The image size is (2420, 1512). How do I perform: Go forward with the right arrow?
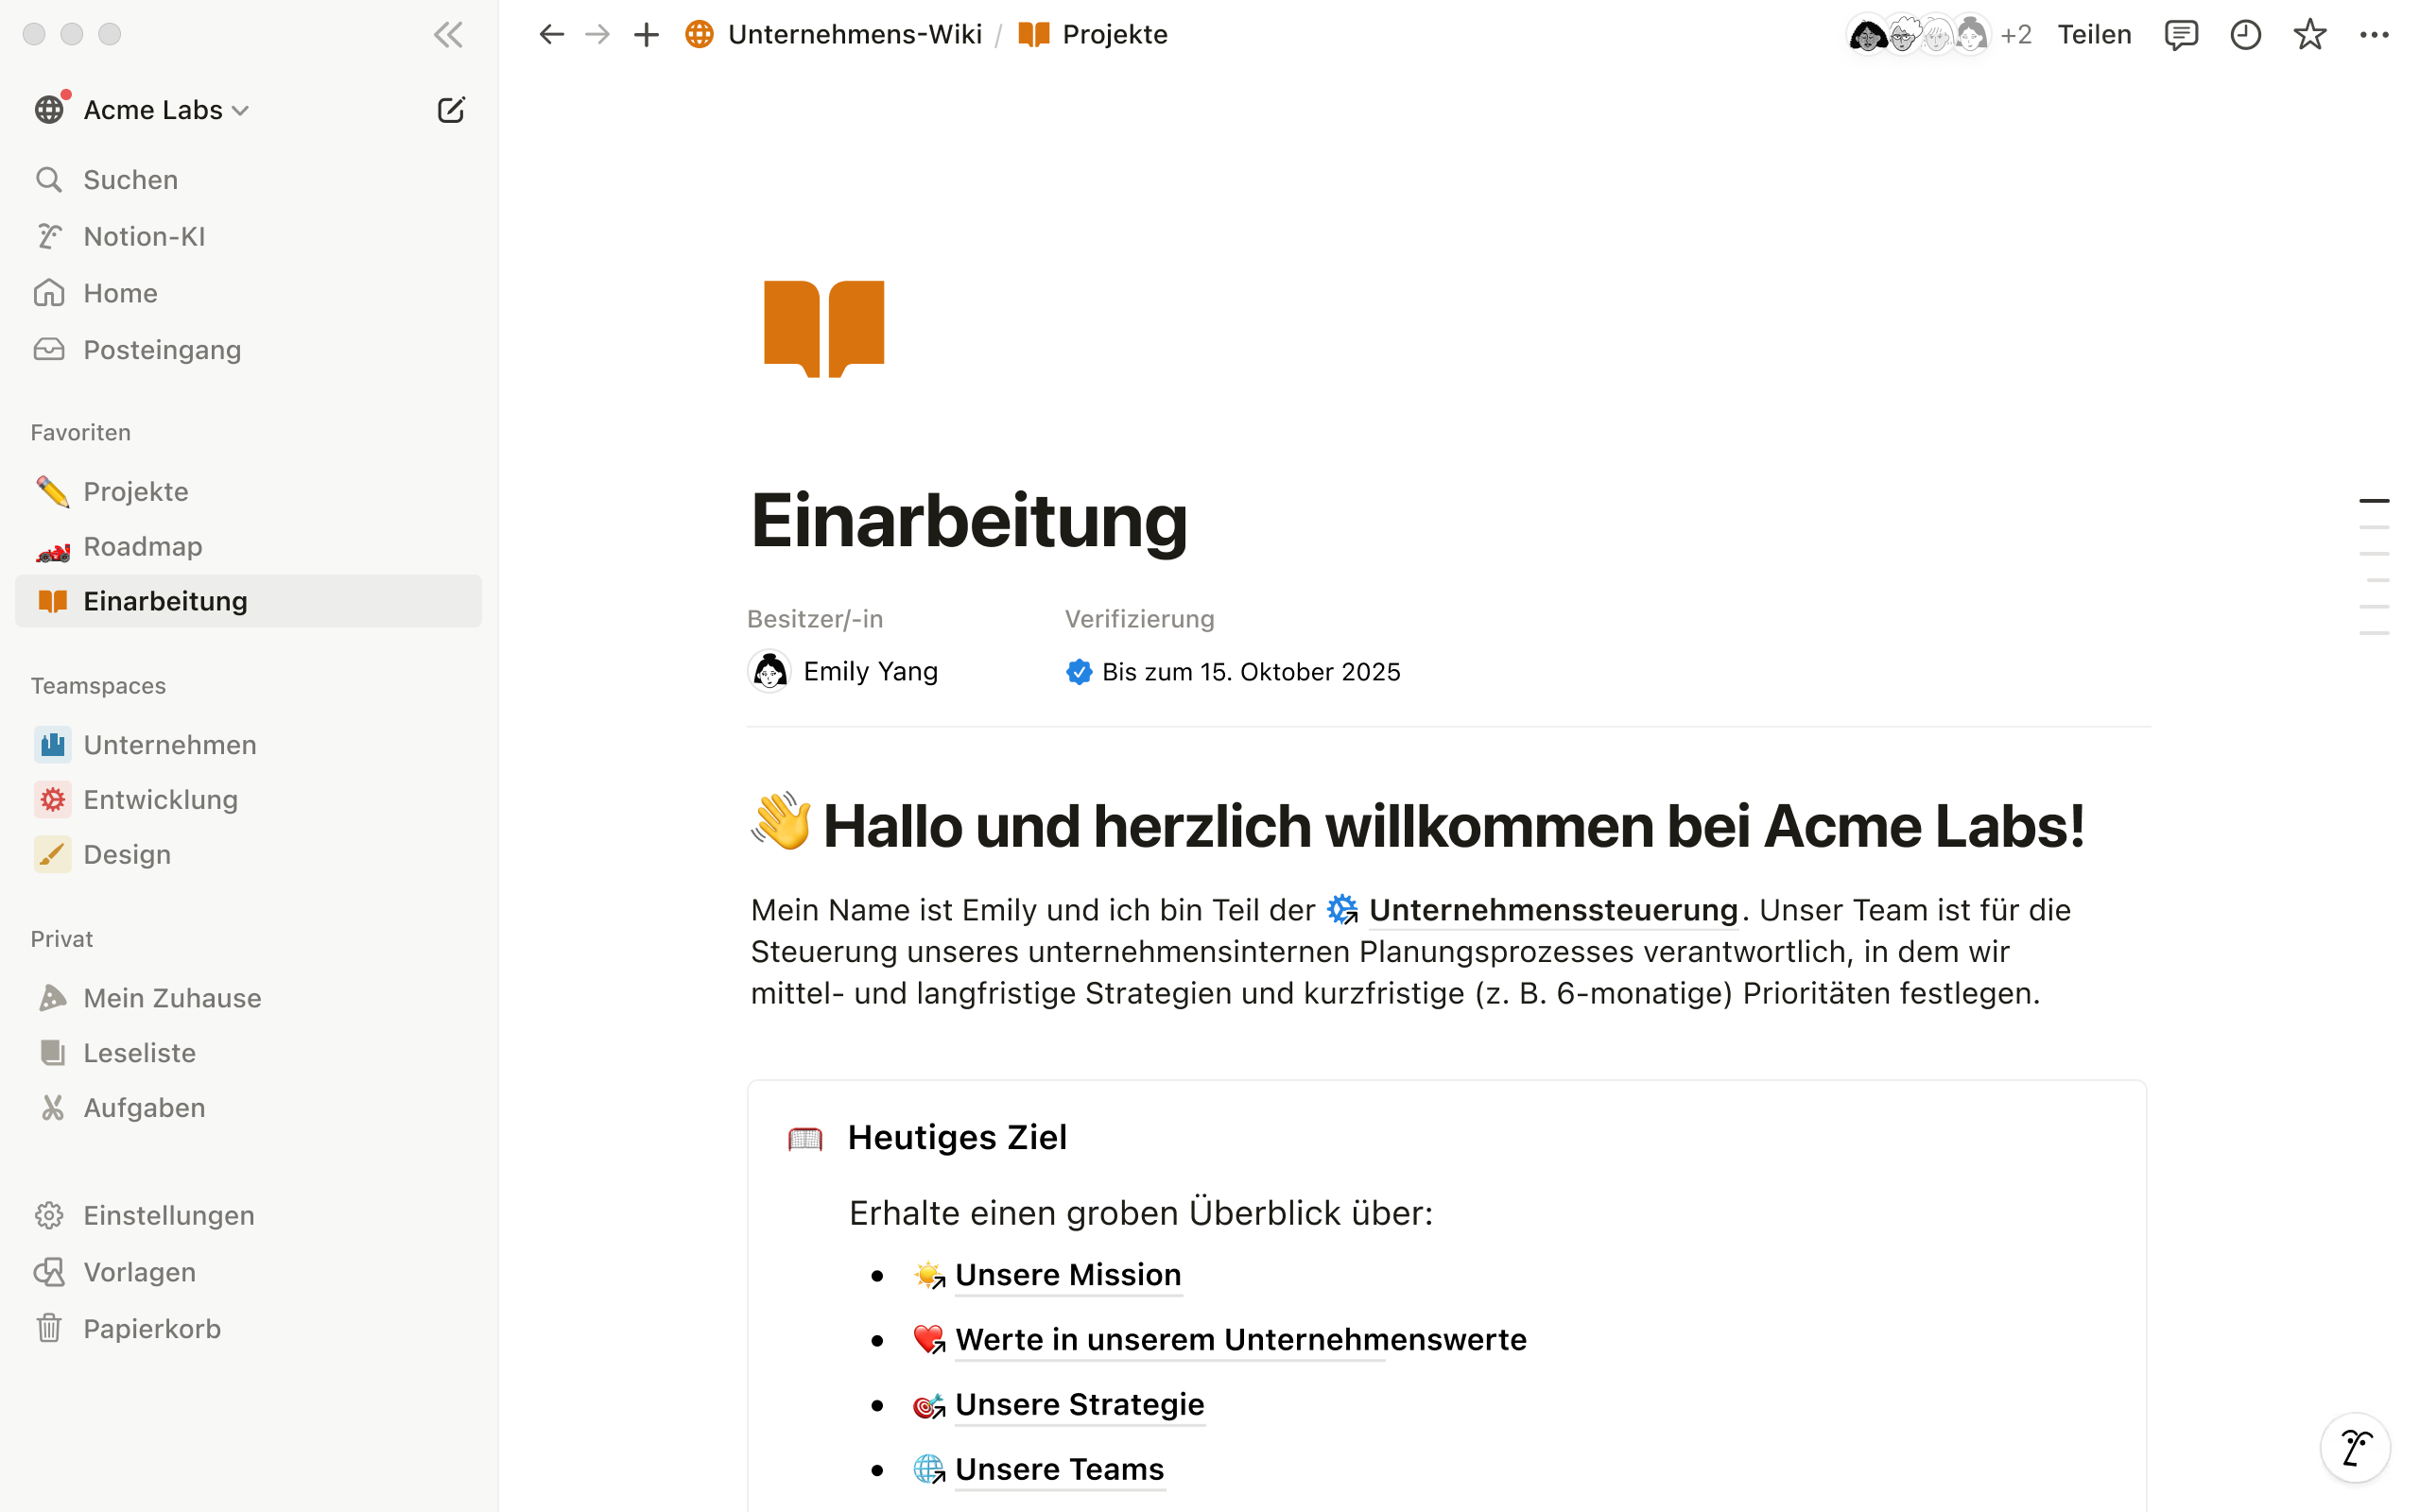(598, 35)
